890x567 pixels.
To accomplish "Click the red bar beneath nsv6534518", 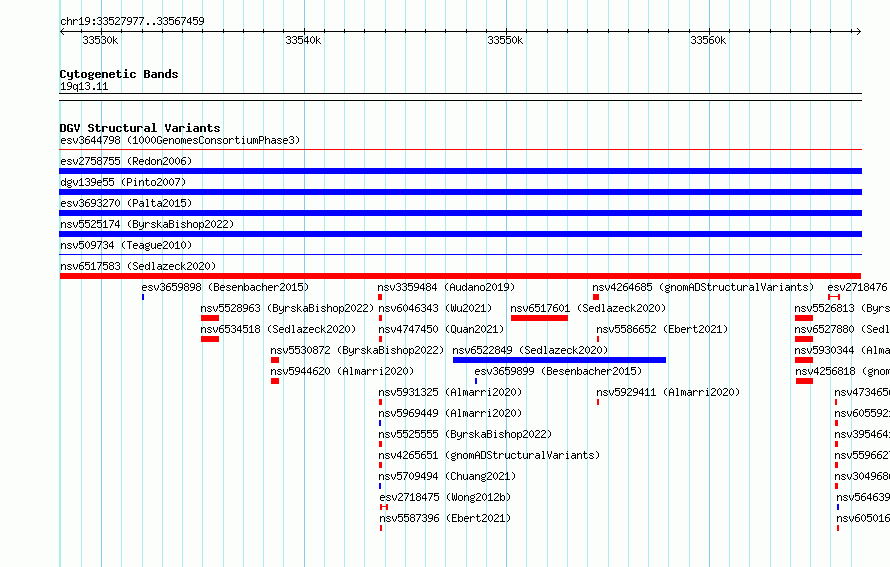I will pyautogui.click(x=209, y=339).
